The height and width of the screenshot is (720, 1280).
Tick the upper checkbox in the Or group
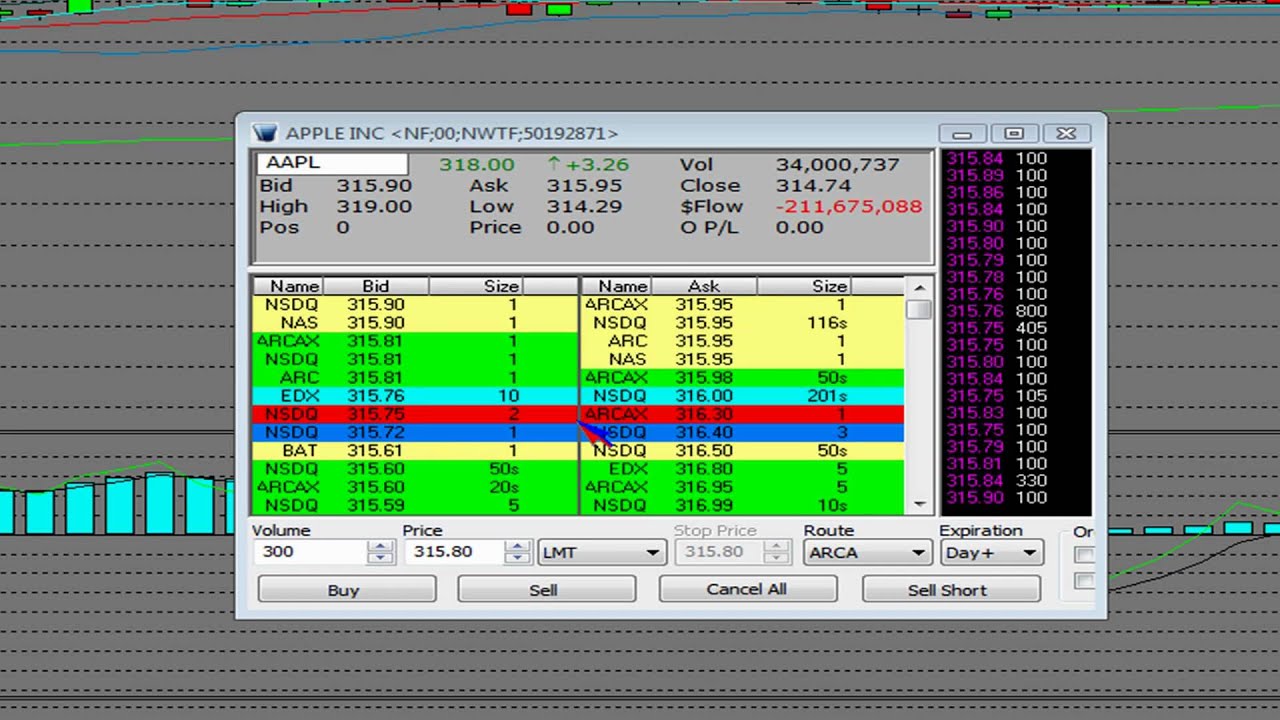1084,554
